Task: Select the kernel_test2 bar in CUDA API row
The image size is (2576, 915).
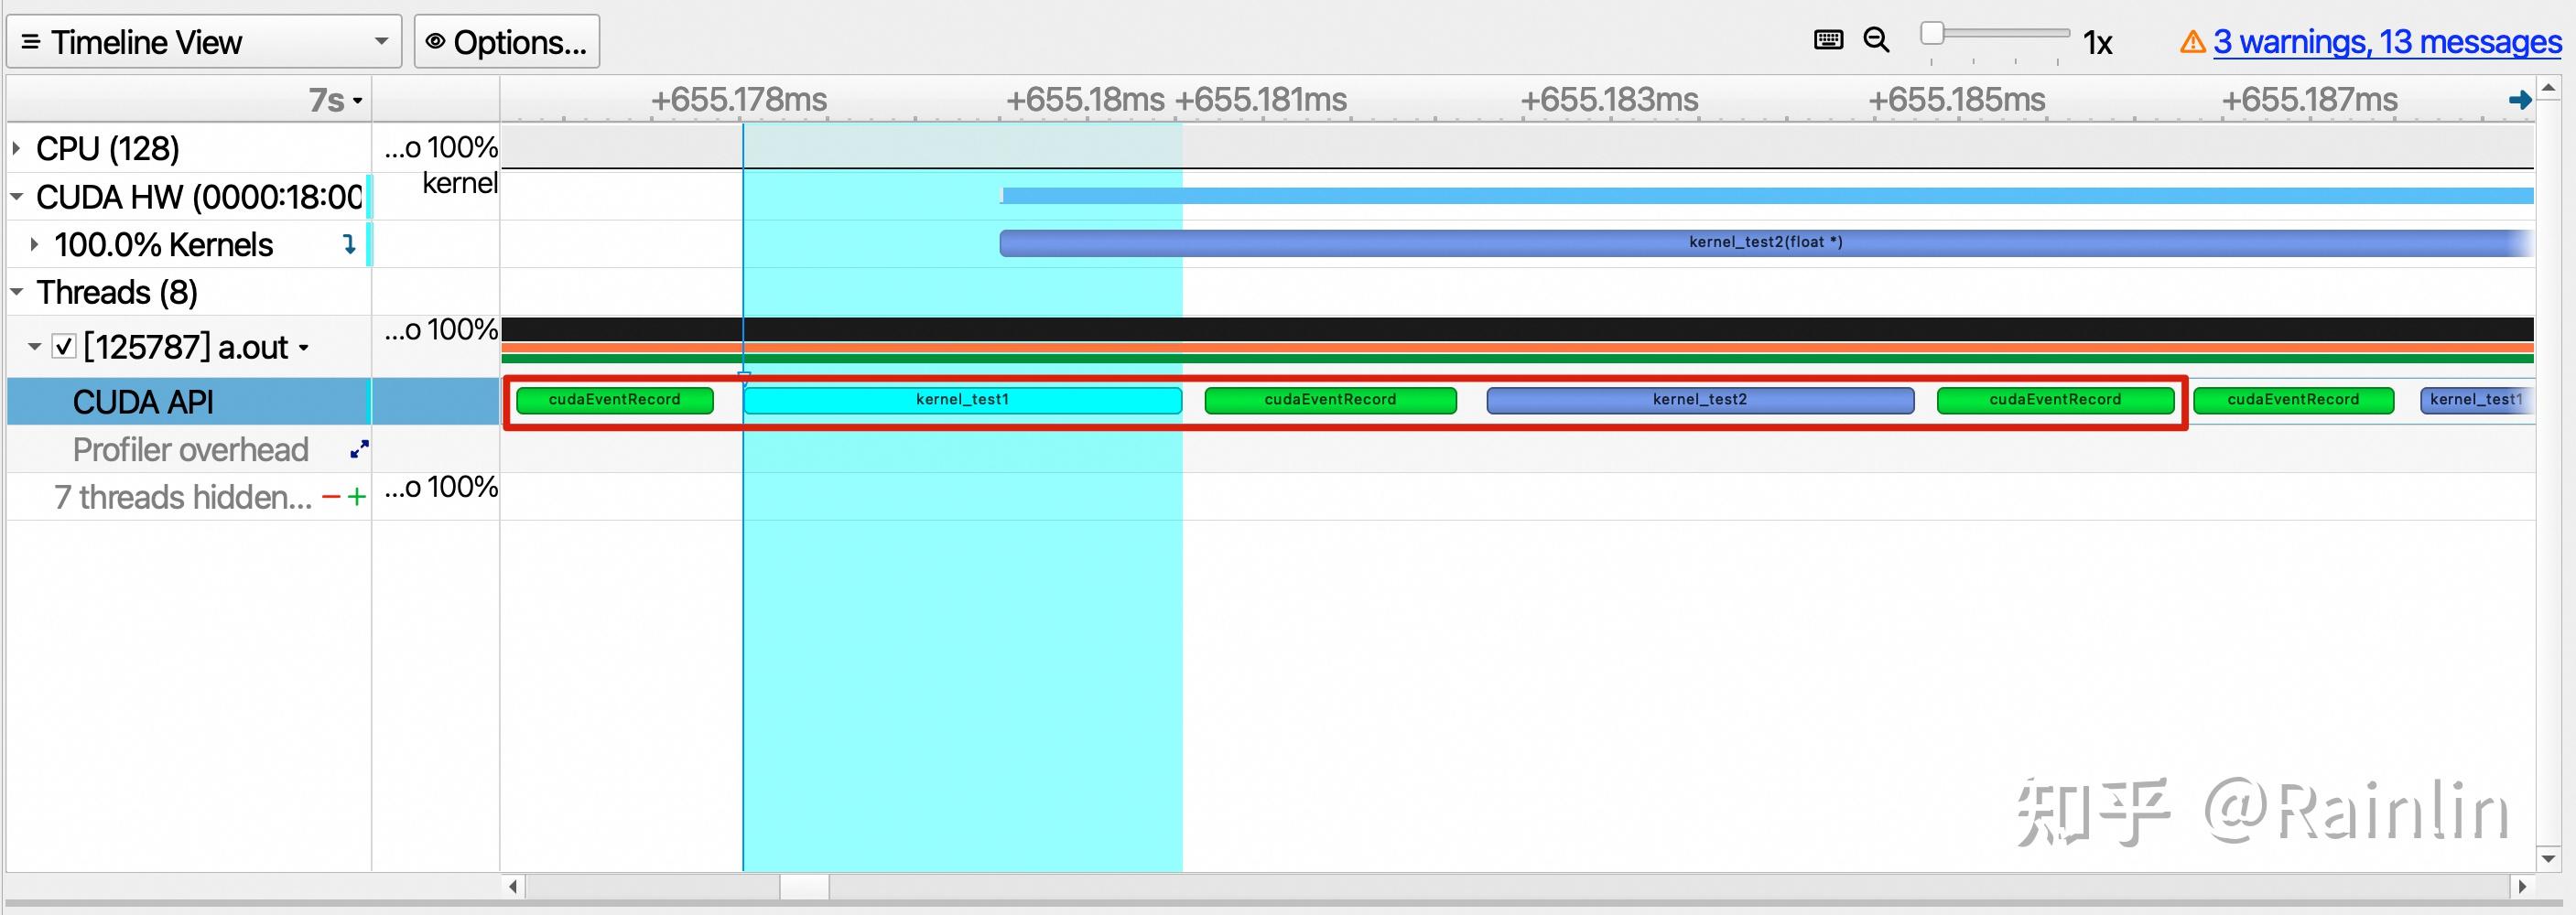Action: (x=1700, y=399)
